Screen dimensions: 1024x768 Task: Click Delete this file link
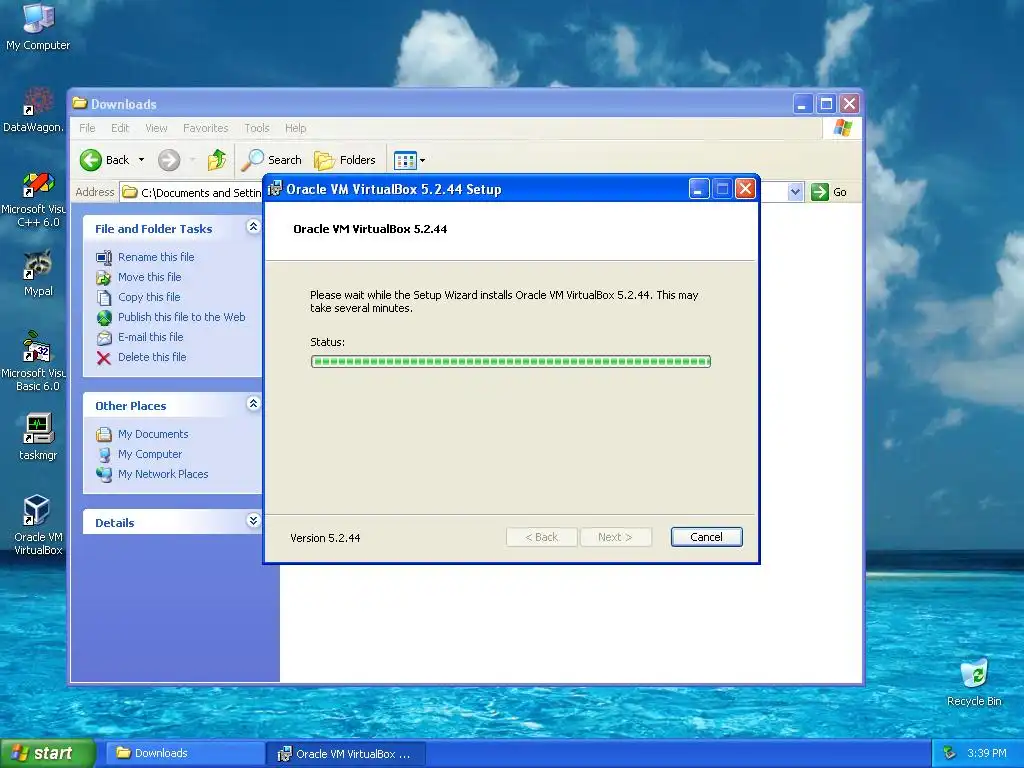pyautogui.click(x=152, y=357)
